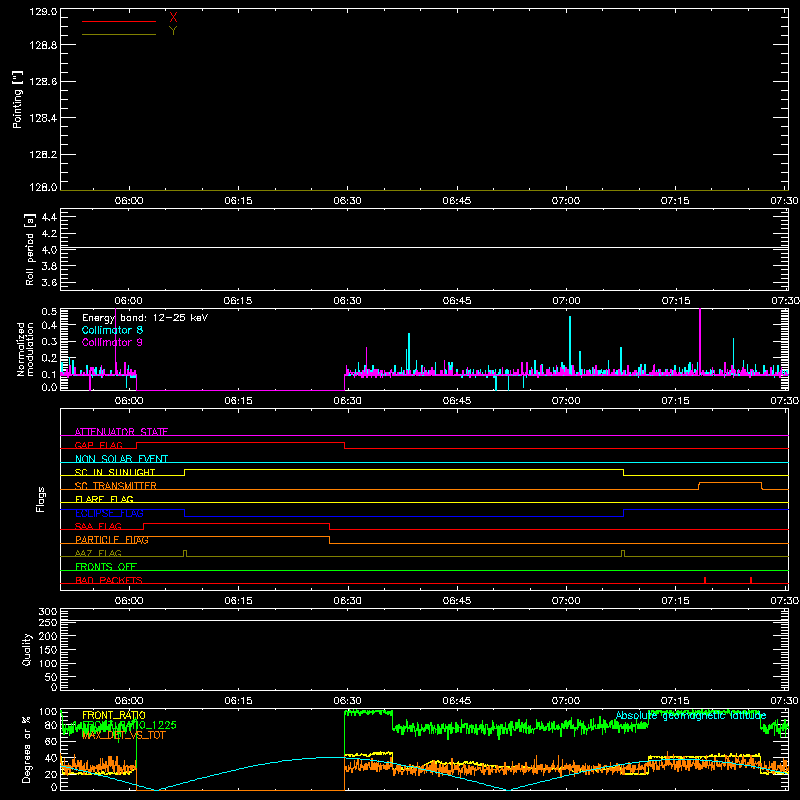Image resolution: width=800 pixels, height=800 pixels.
Task: Select the olive A07_FLAG label
Action: [98, 553]
